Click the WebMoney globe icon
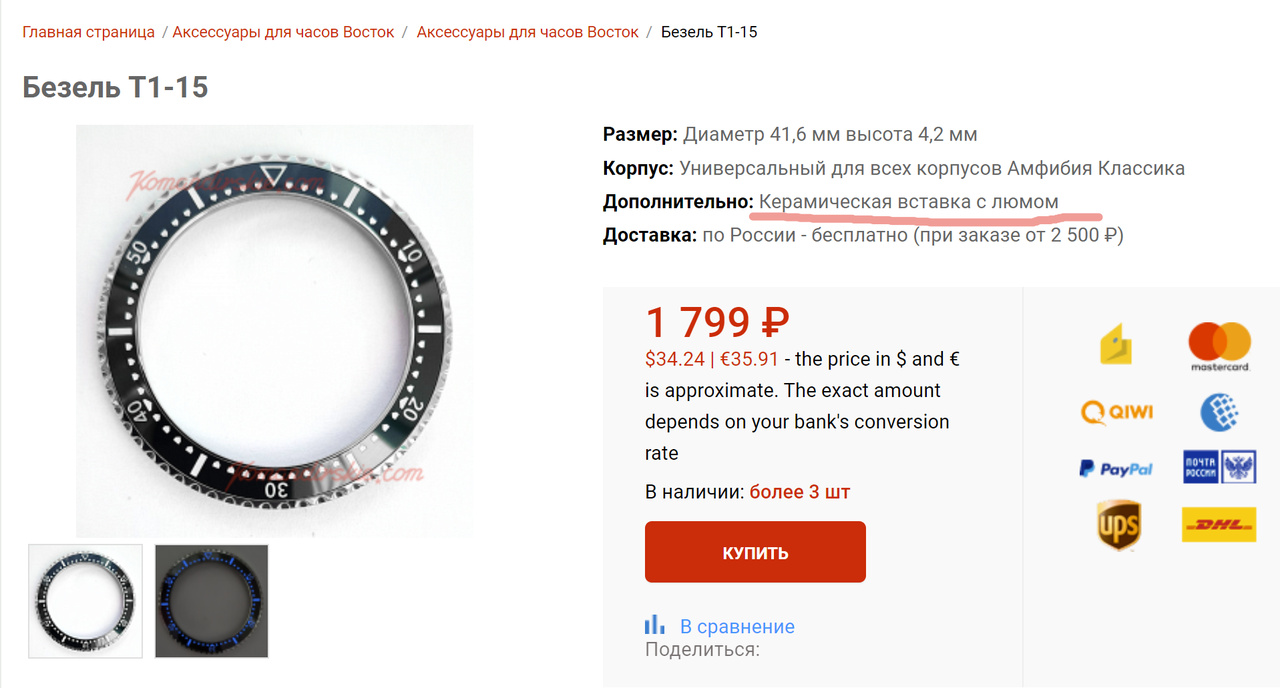Viewport: 1280px width, 688px height. 1219,411
